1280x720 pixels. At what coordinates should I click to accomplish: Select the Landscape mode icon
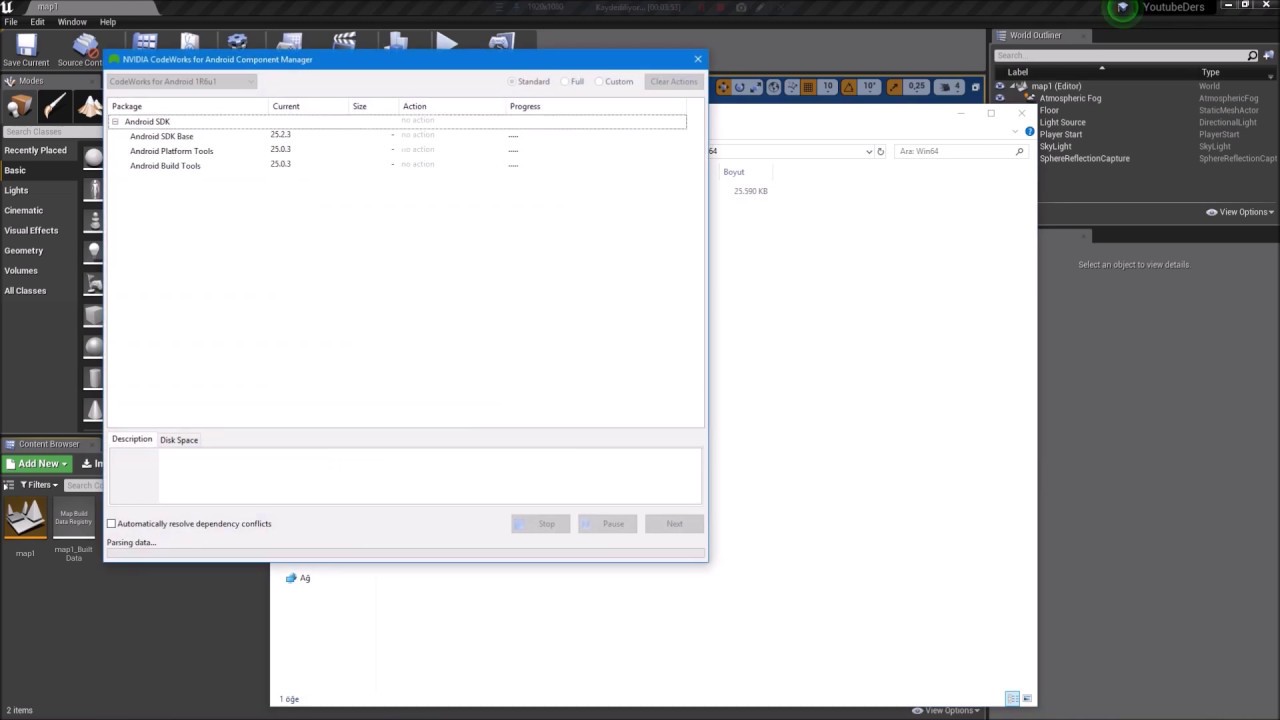[90, 107]
